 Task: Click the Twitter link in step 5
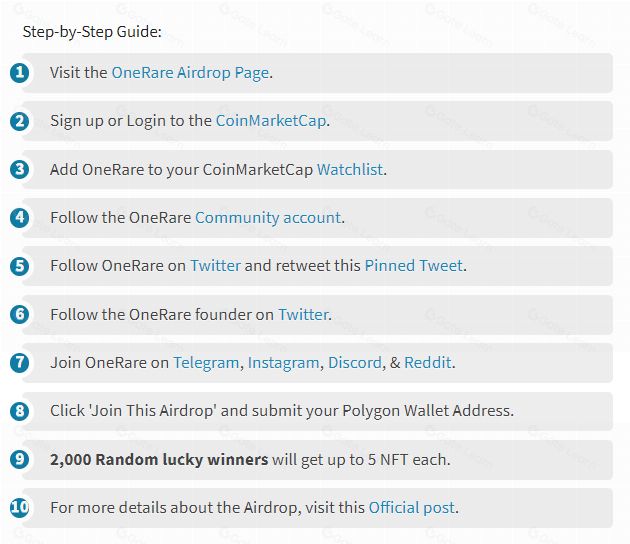pos(215,266)
